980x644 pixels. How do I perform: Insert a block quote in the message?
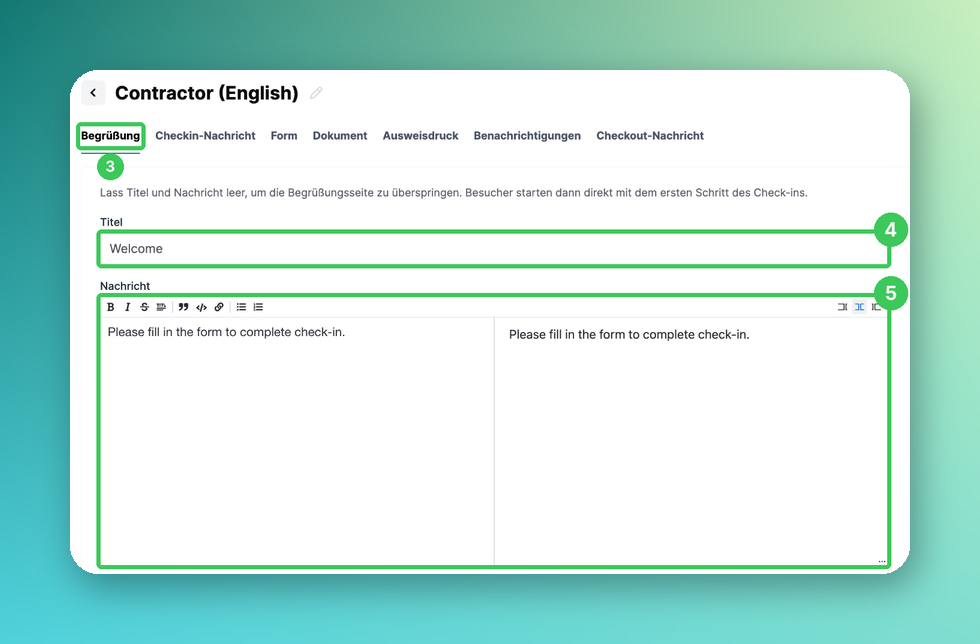click(183, 307)
